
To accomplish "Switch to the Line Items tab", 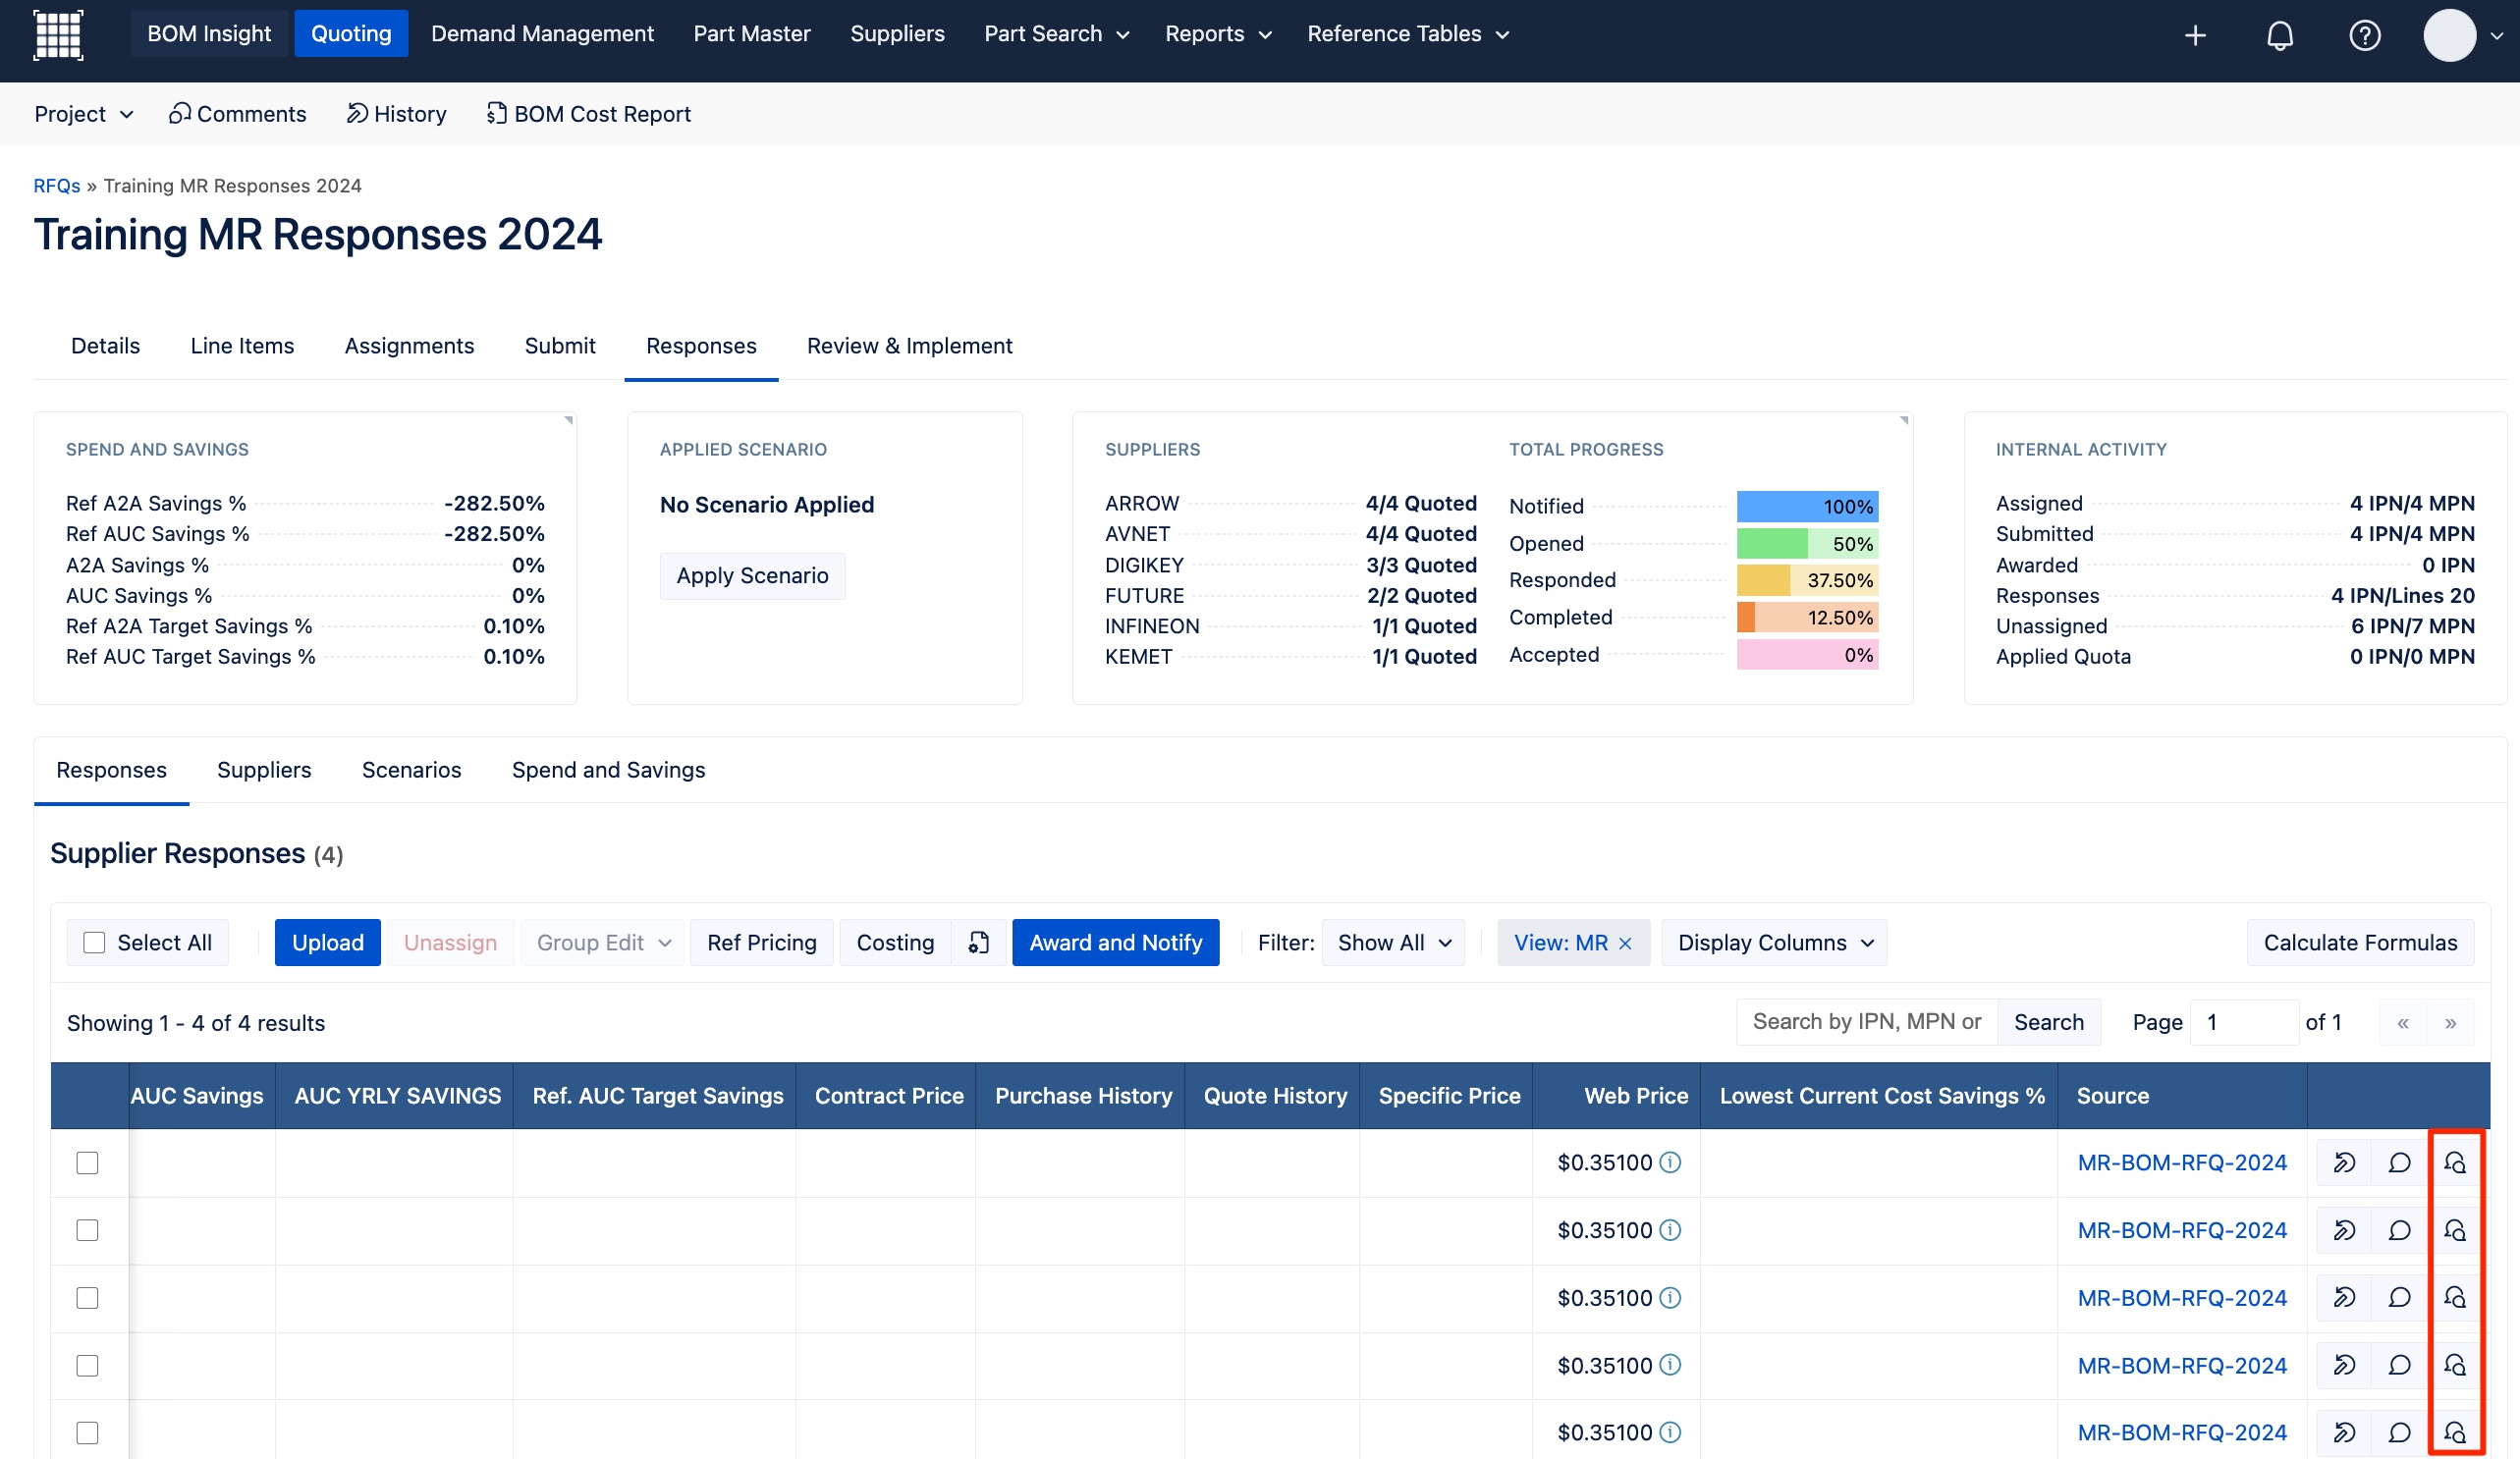I will click(x=242, y=346).
